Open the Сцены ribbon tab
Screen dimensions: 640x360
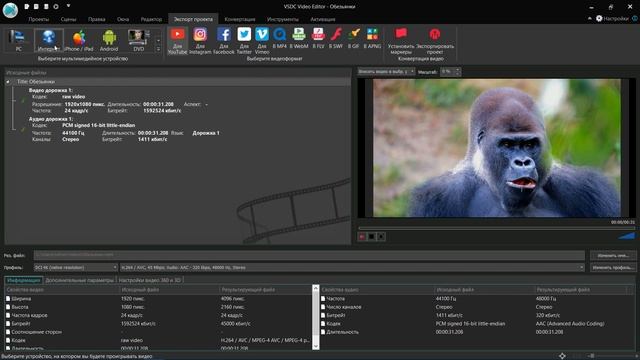click(x=69, y=19)
